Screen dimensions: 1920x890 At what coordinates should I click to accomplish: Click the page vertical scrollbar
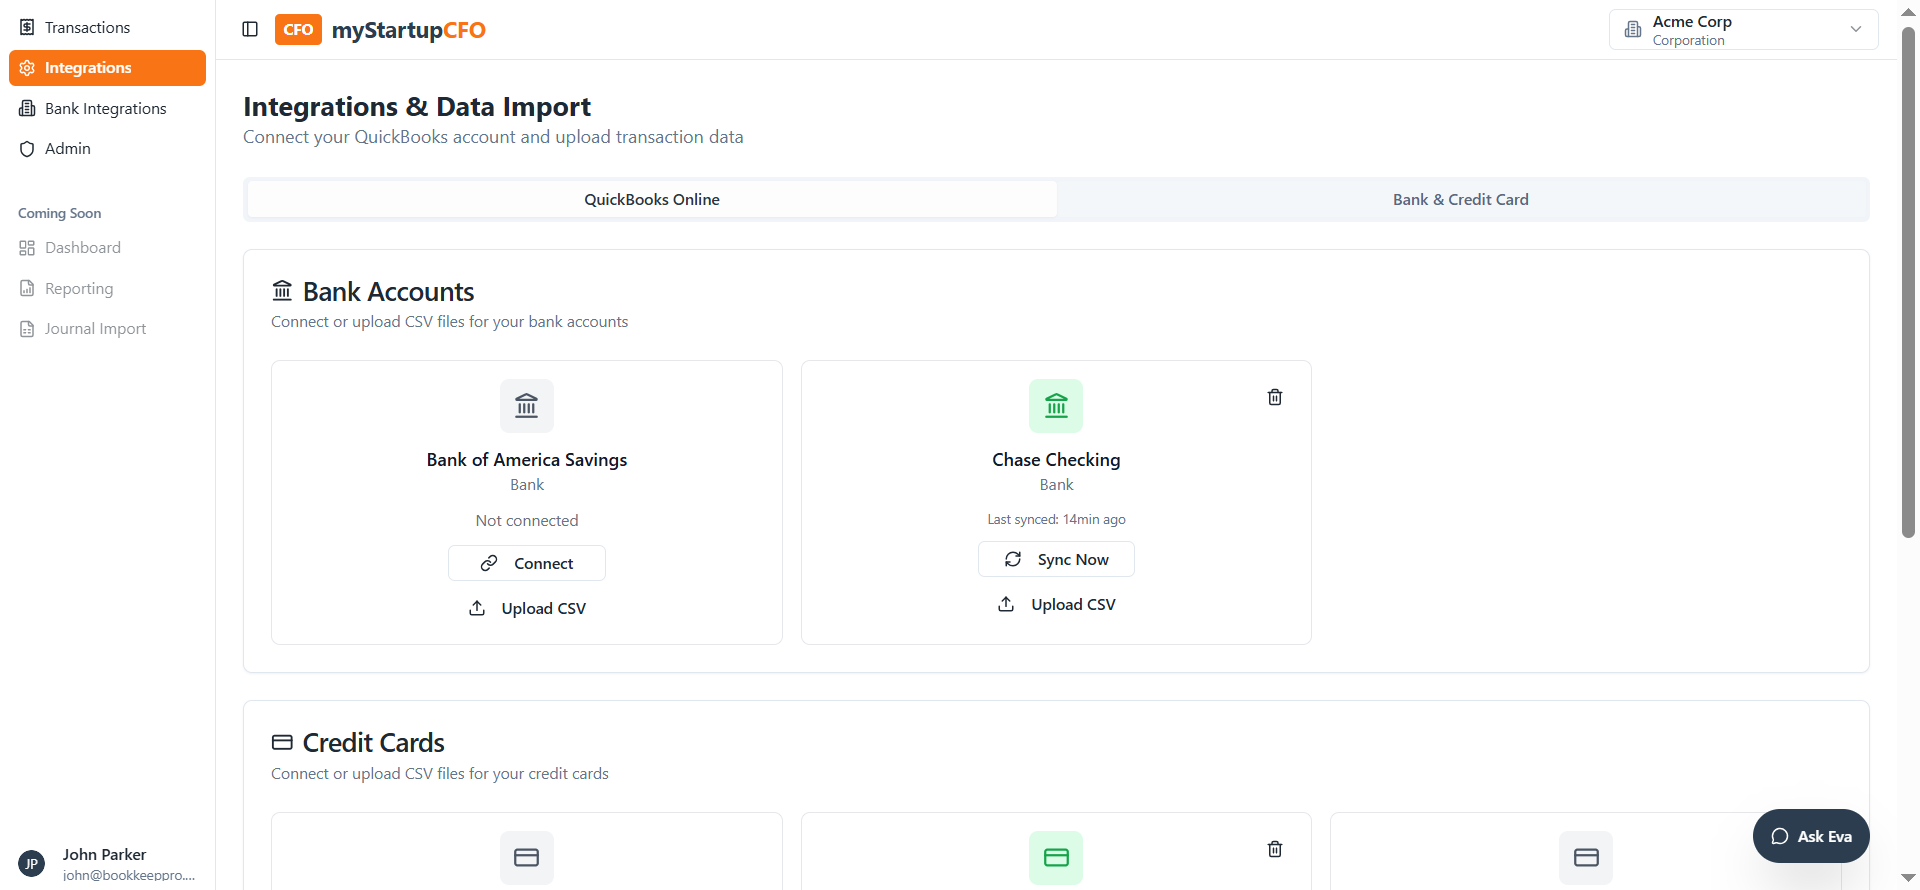click(1908, 280)
